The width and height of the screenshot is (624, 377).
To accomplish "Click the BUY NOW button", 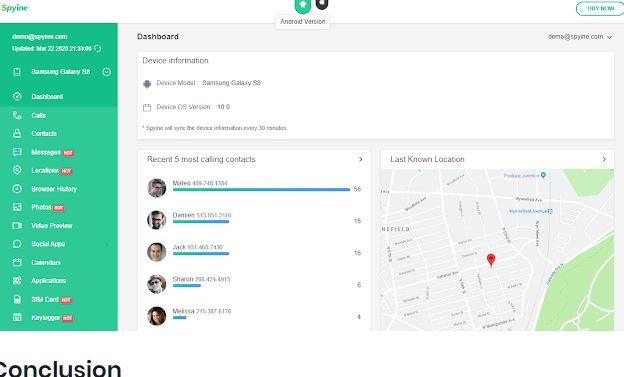I will coord(601,8).
